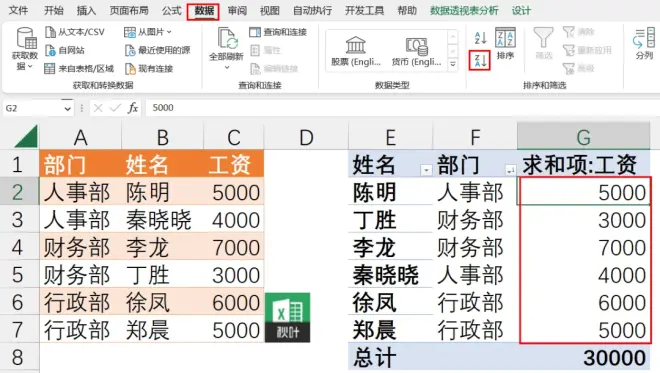Click cell 求和项:工资 header
660x373 pixels.
click(x=583, y=164)
